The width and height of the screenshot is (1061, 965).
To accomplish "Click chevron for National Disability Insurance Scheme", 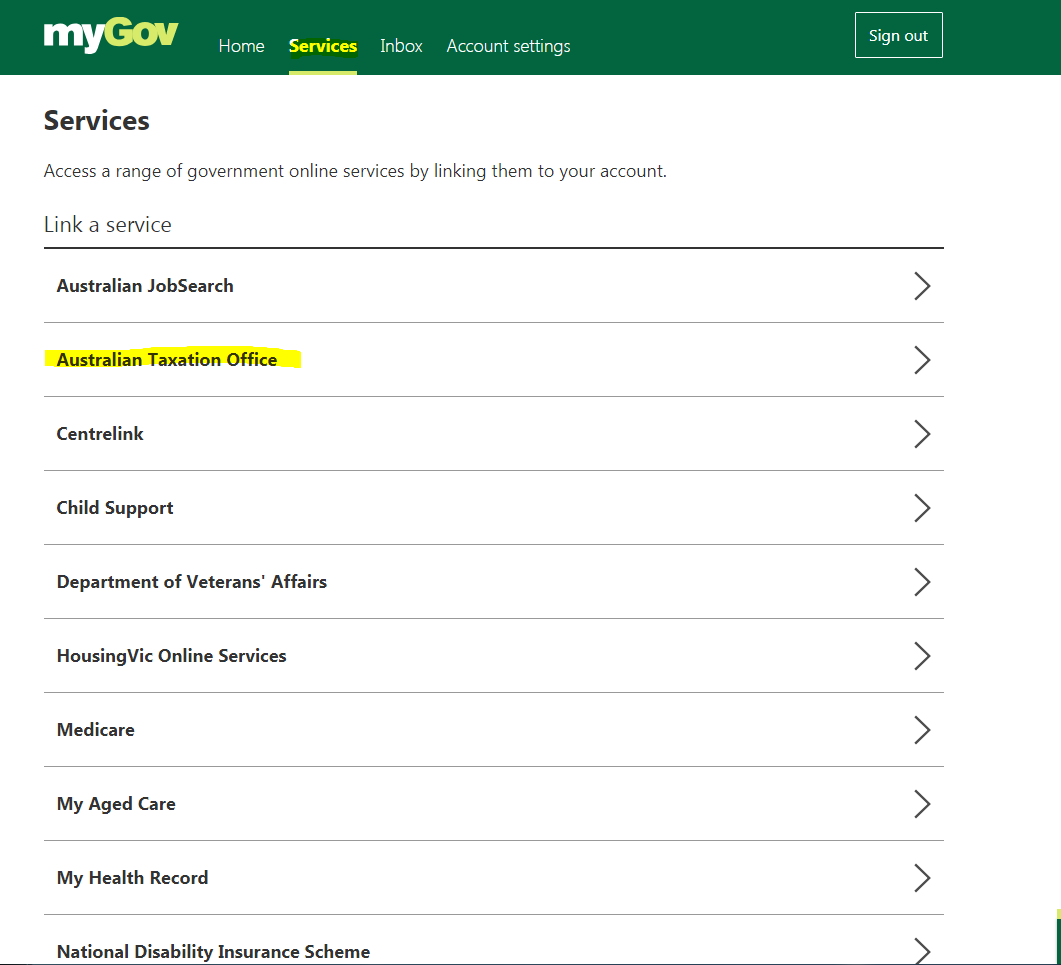I will 922,950.
